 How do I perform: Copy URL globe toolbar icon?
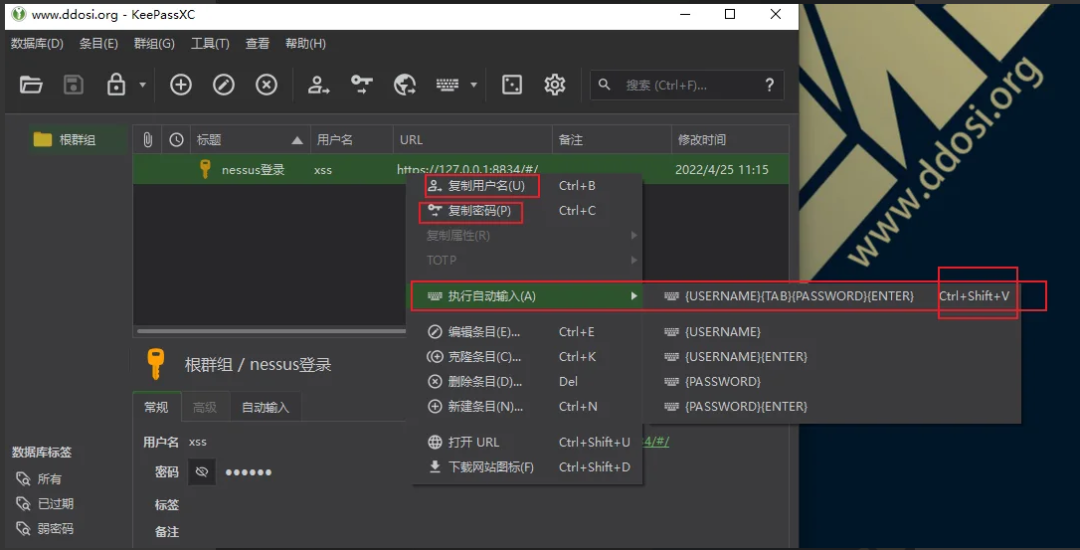tap(404, 85)
